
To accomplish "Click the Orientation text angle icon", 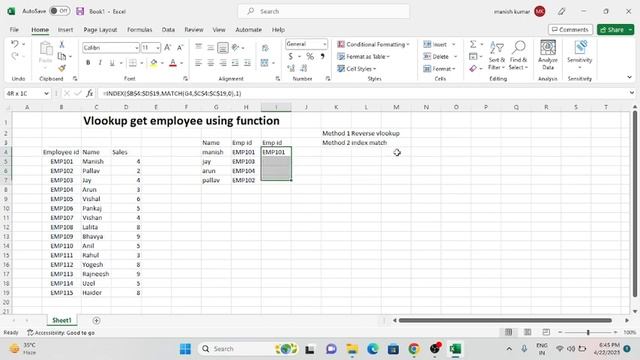I will point(236,48).
